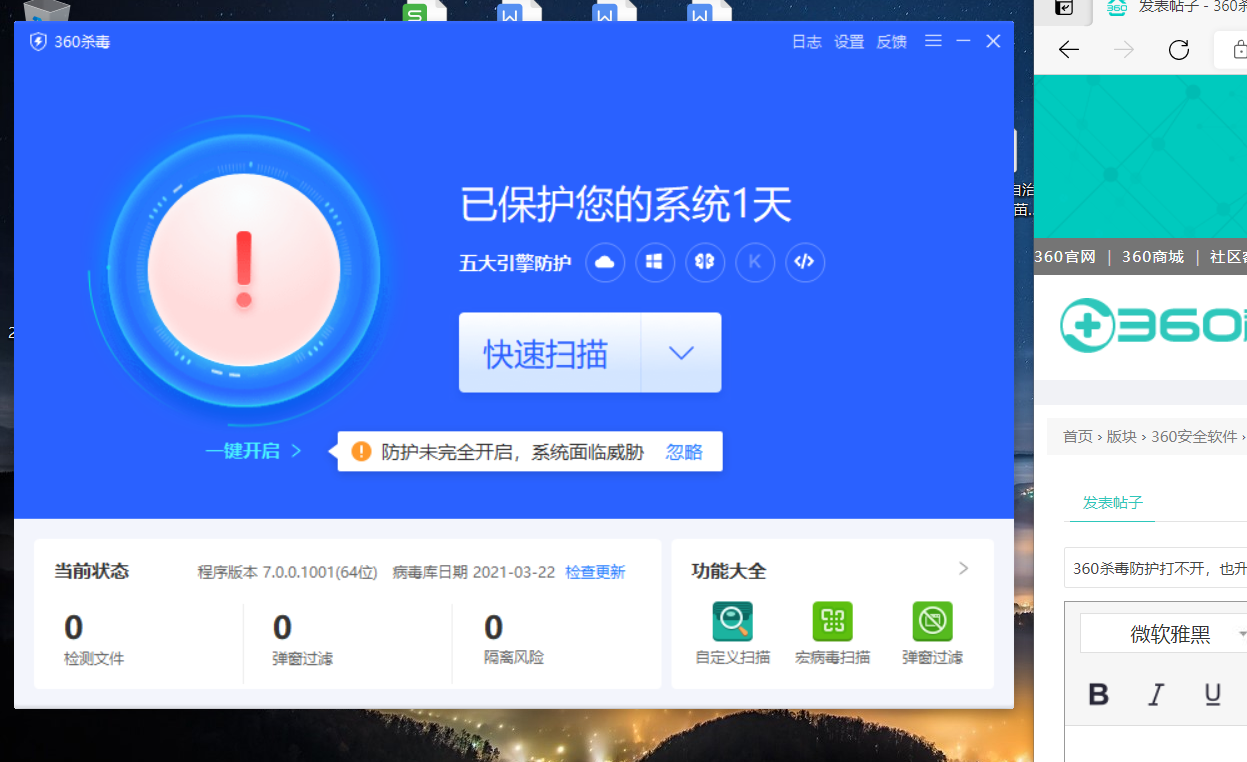This screenshot has width=1247, height=762.
Task: Click 首页 breadcrumb in browser
Action: coord(1077,437)
